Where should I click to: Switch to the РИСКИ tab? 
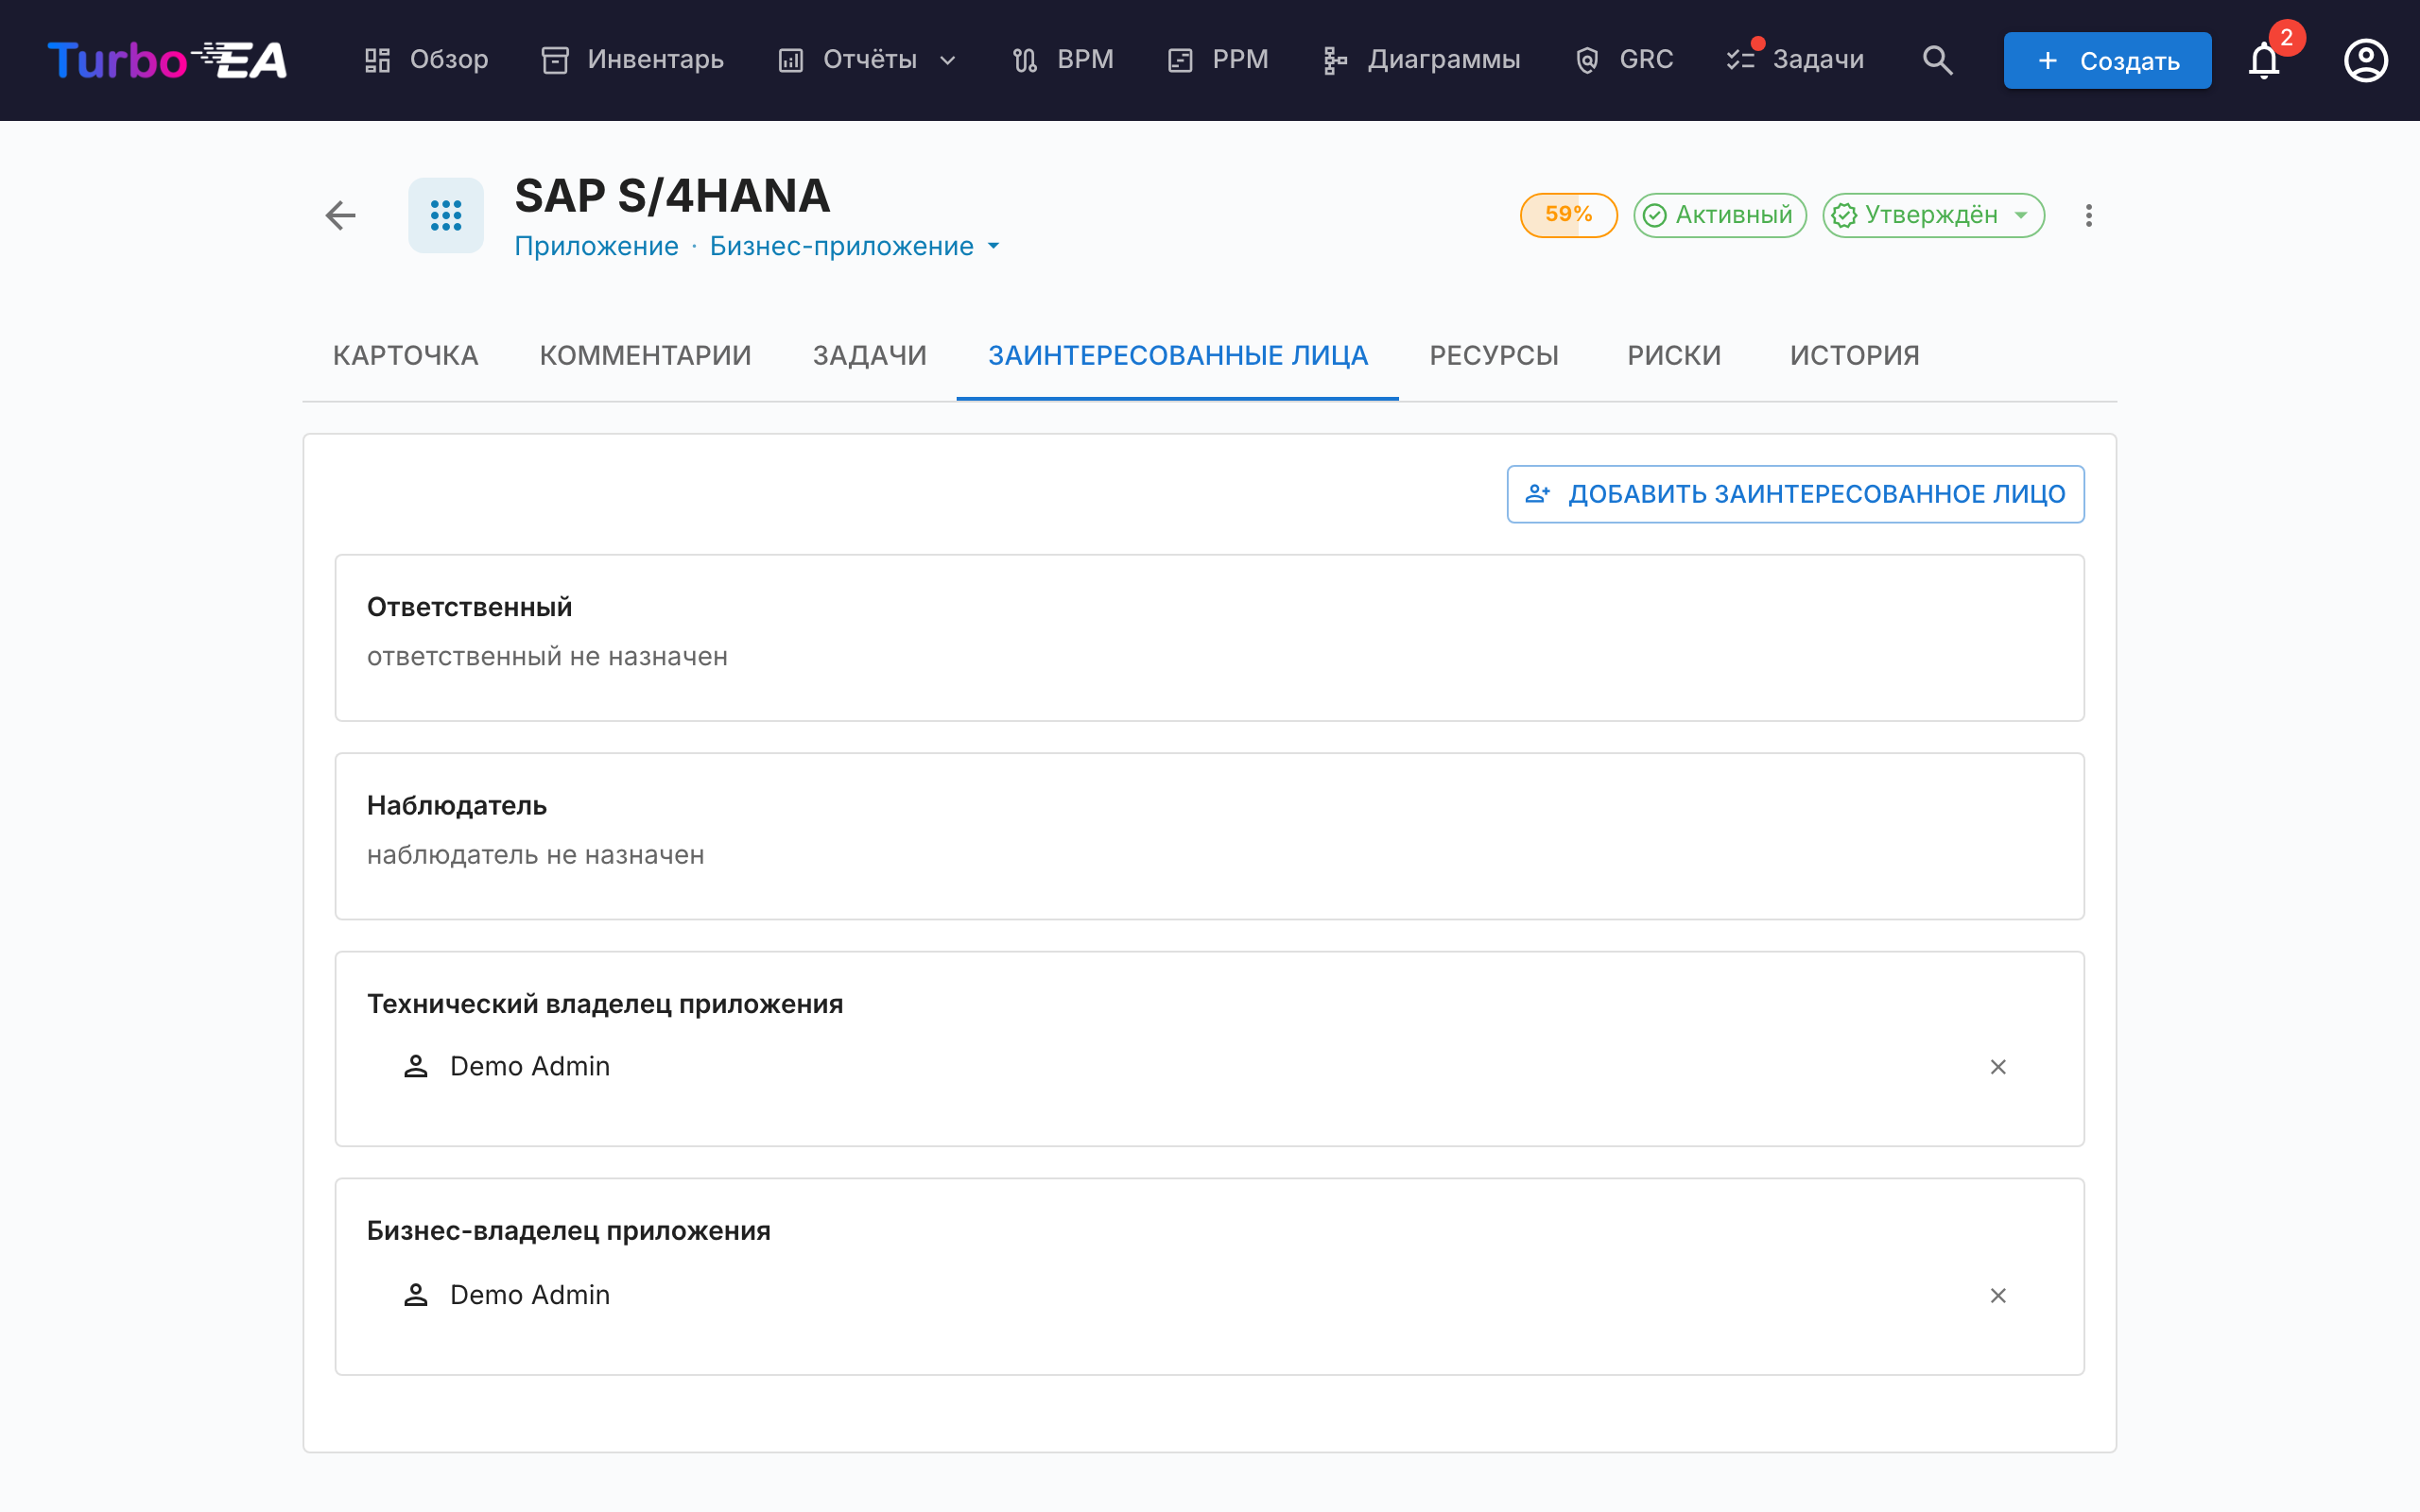(1674, 356)
